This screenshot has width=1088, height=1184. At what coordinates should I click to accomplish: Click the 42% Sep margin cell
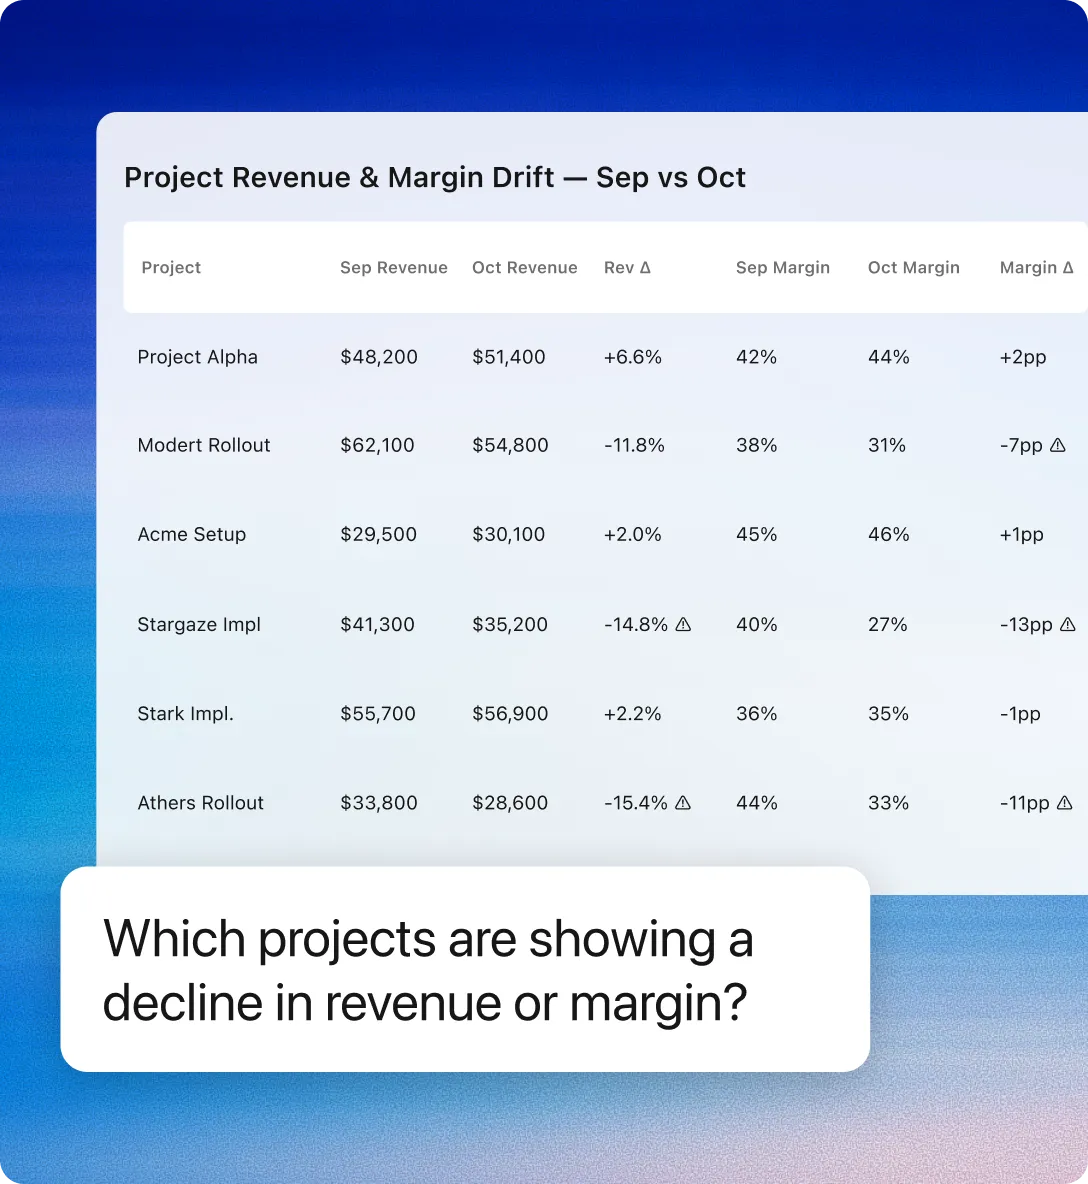pos(757,356)
